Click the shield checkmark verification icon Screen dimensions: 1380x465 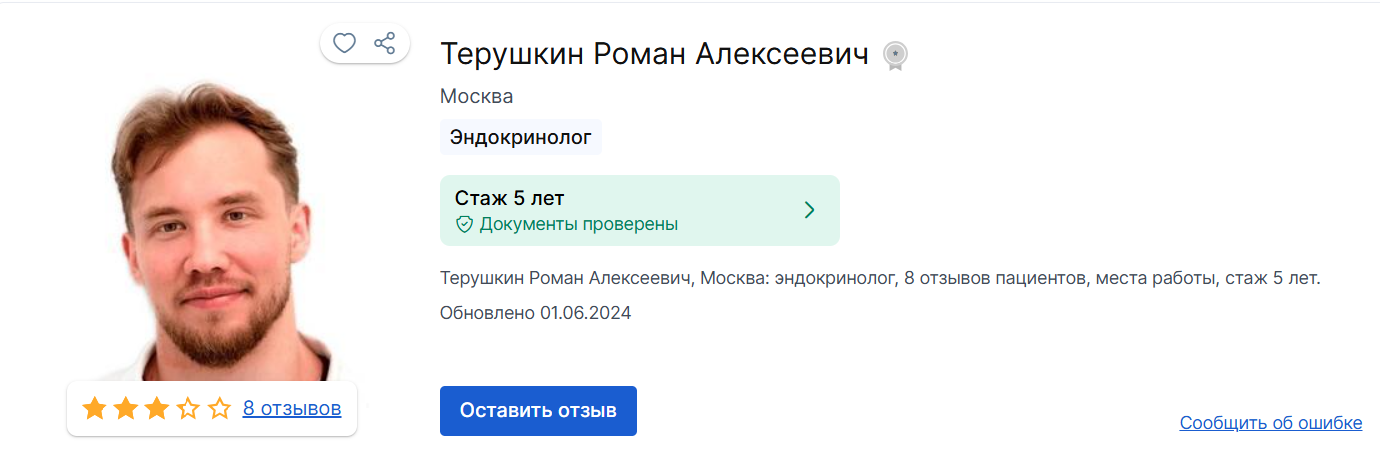(x=464, y=224)
